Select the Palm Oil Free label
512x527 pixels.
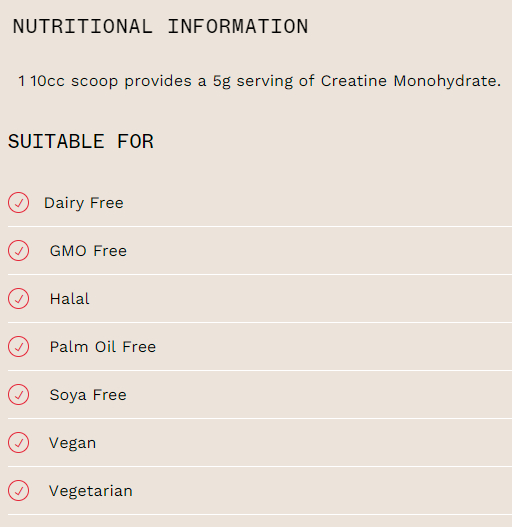click(x=103, y=347)
